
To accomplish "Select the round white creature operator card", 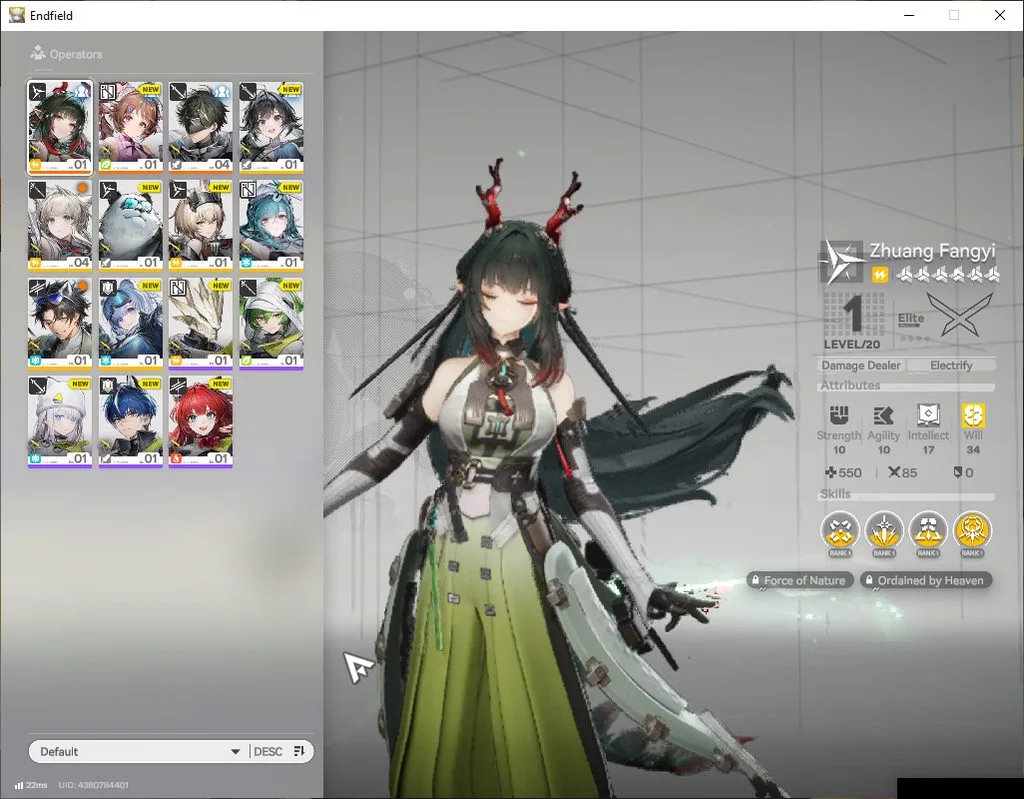I will pos(131,225).
